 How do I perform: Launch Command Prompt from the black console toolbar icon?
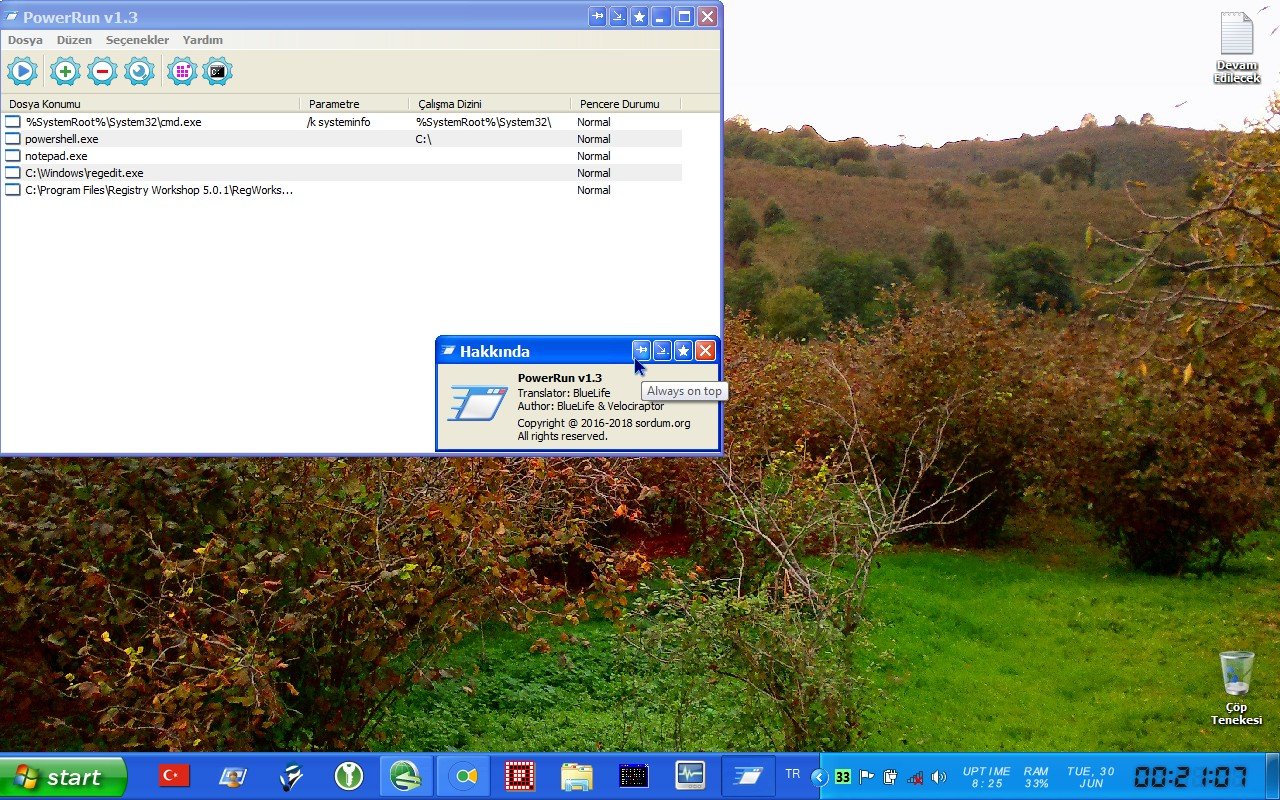[x=217, y=71]
